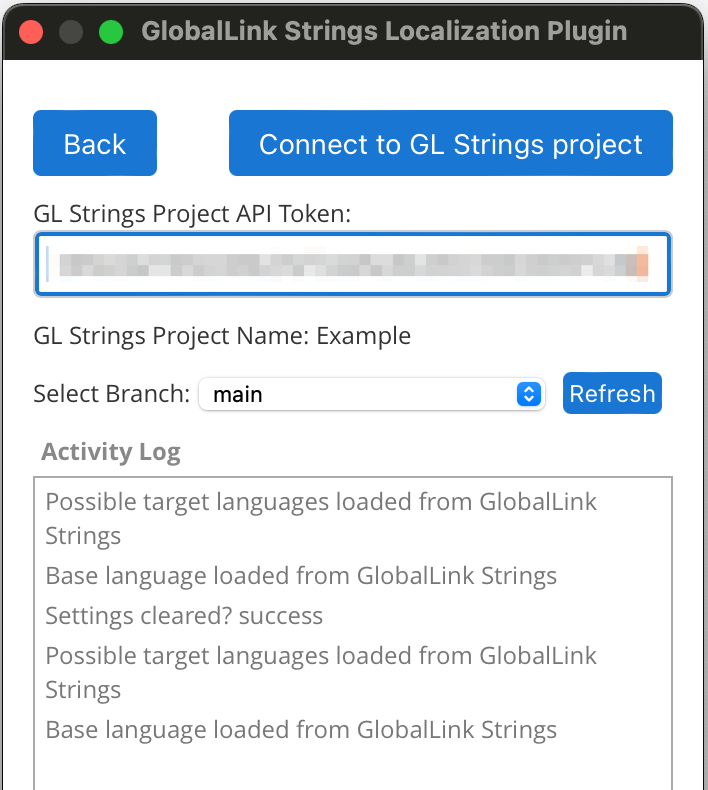Connect to GL Strings project
The image size is (708, 790).
[450, 143]
